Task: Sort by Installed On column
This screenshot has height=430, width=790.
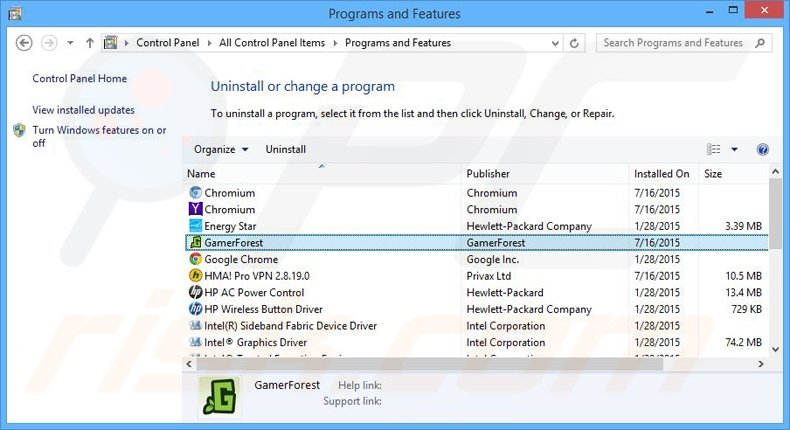Action: (x=664, y=173)
